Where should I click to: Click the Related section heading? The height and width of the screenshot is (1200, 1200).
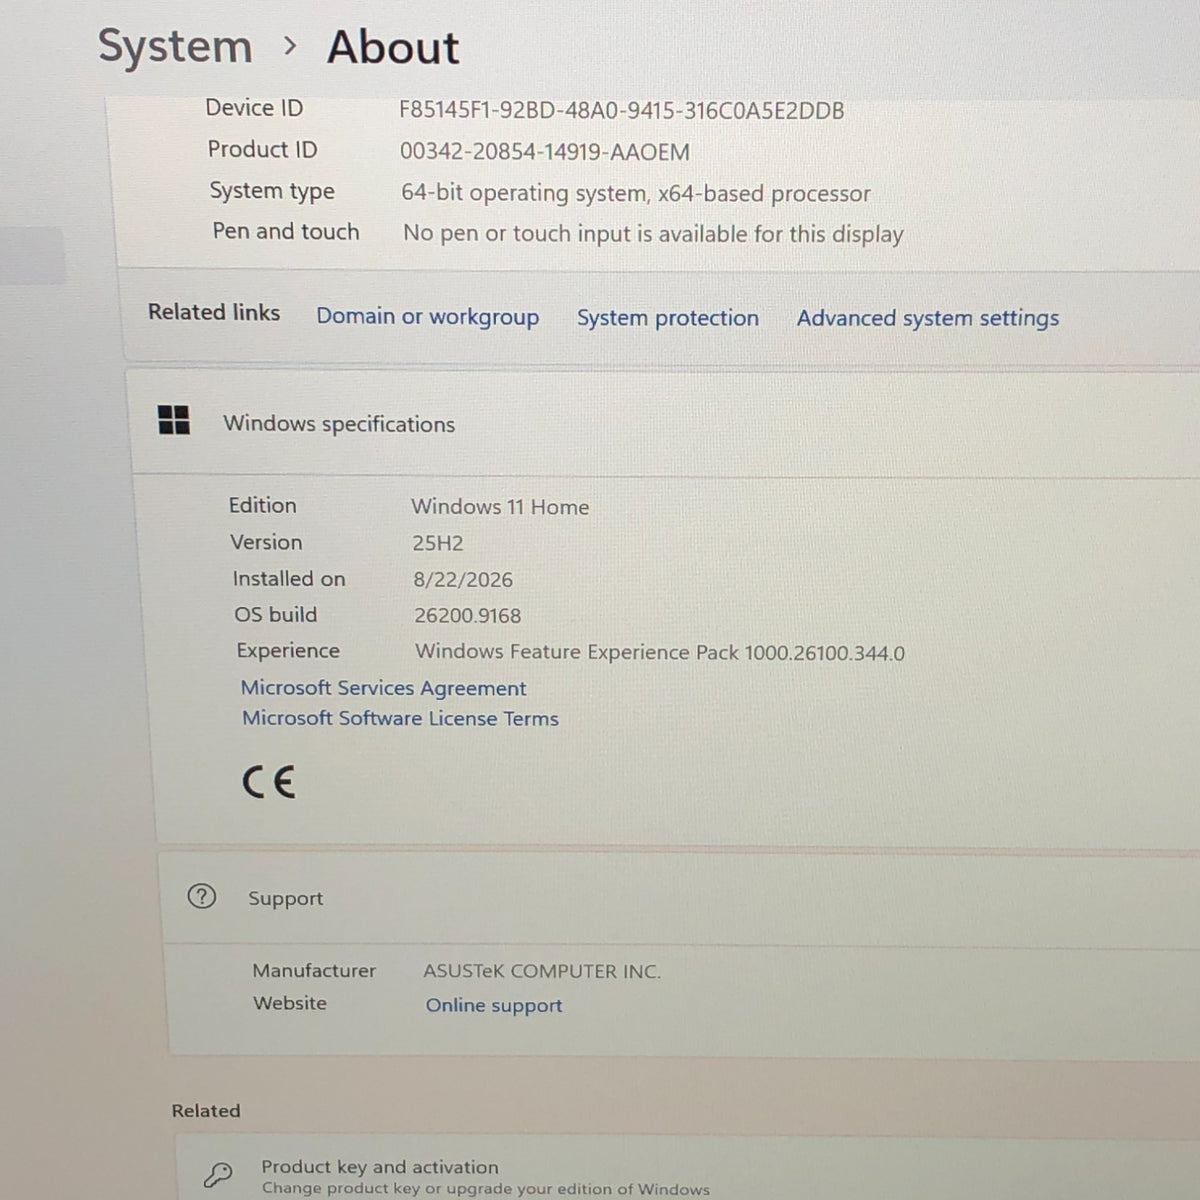pos(206,1111)
